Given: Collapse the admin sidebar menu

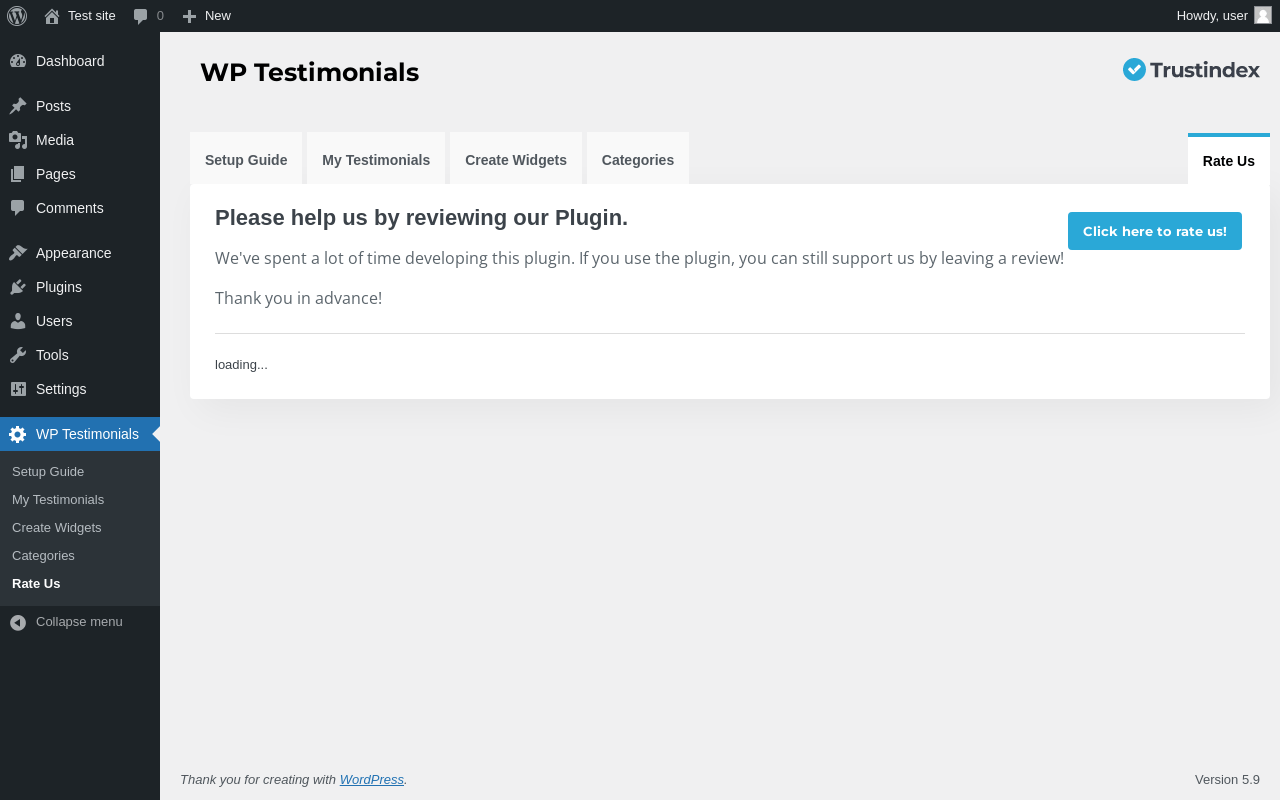Looking at the screenshot, I should click(80, 622).
